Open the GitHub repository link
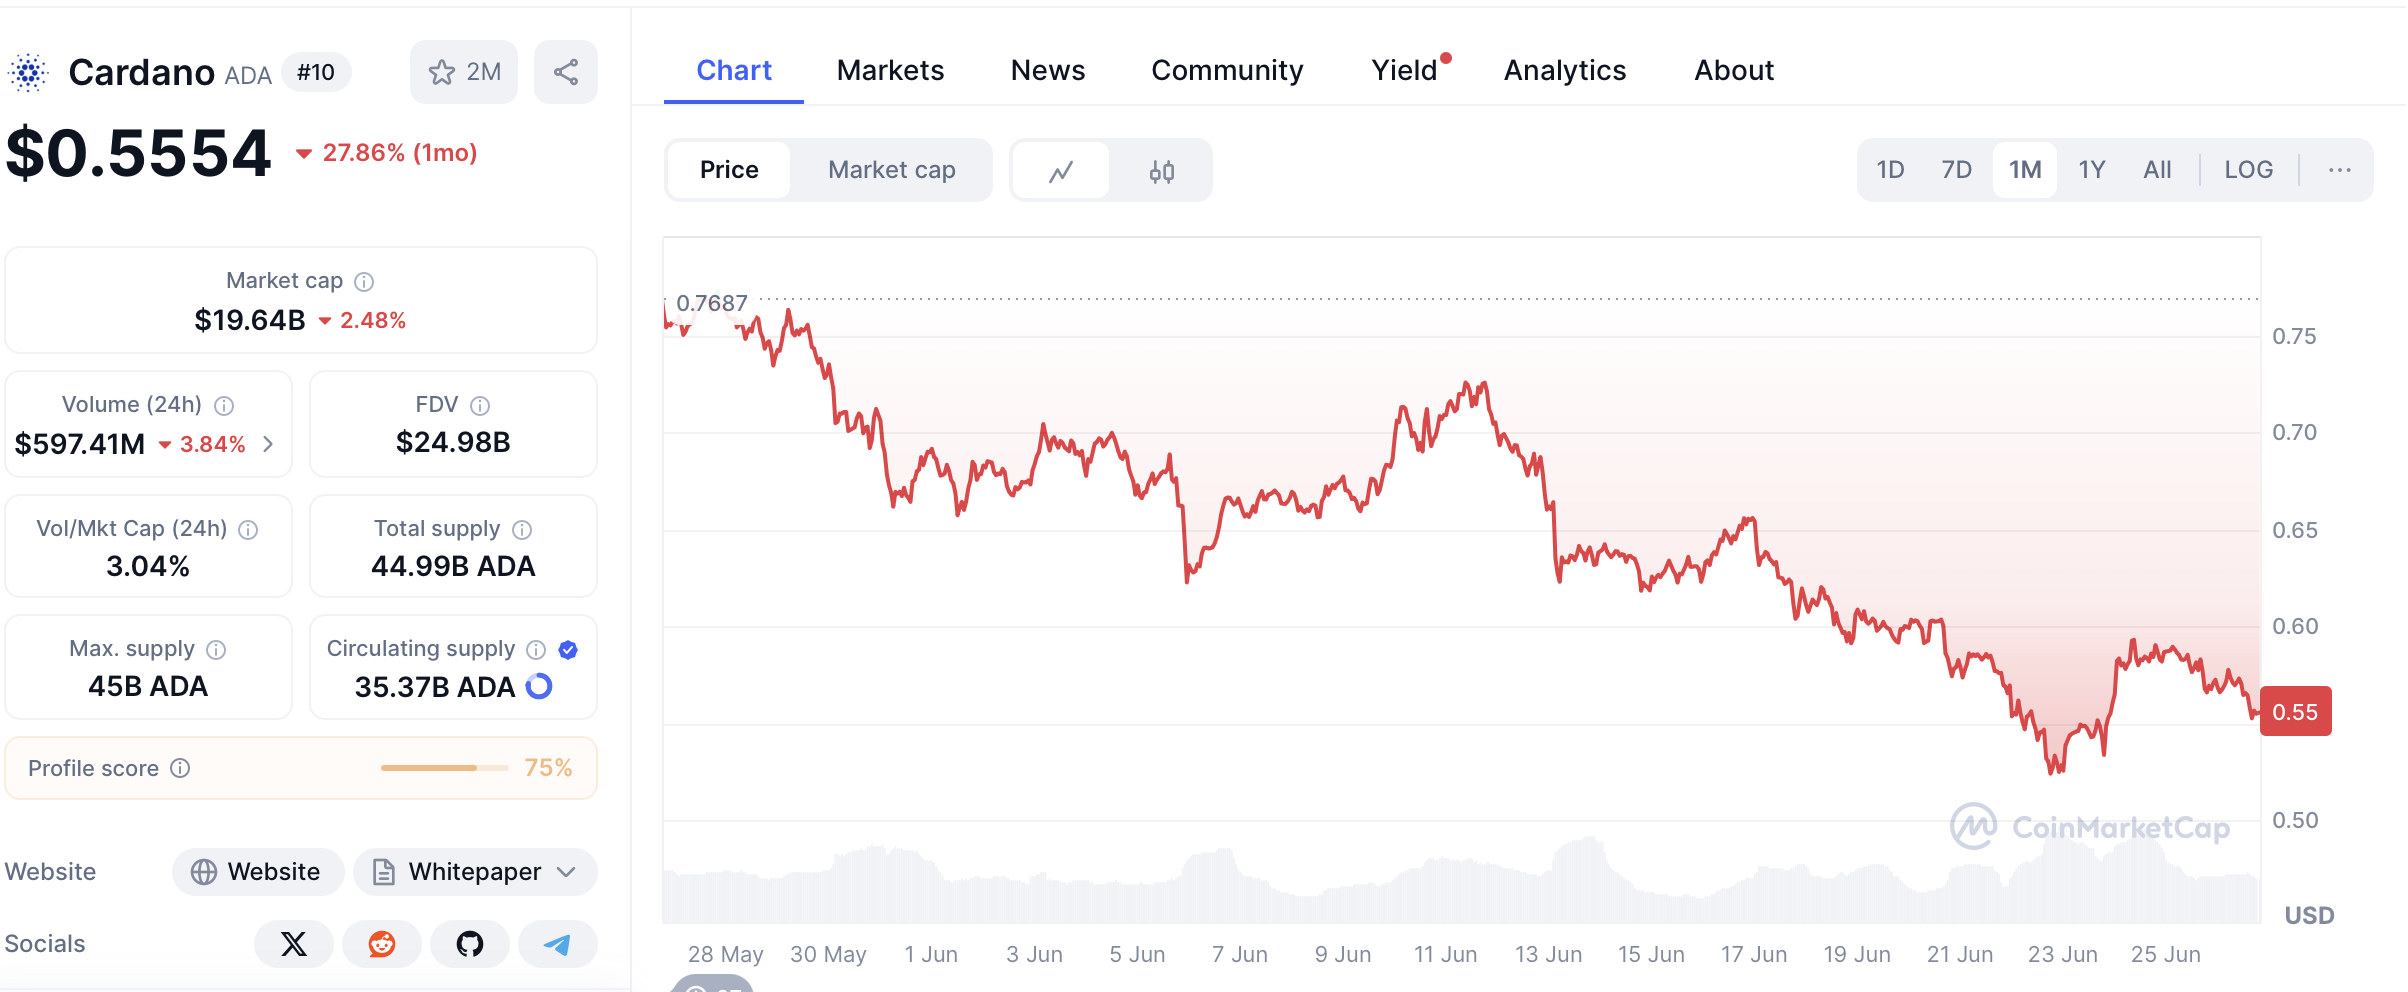Image resolution: width=2408 pixels, height=992 pixels. click(470, 944)
